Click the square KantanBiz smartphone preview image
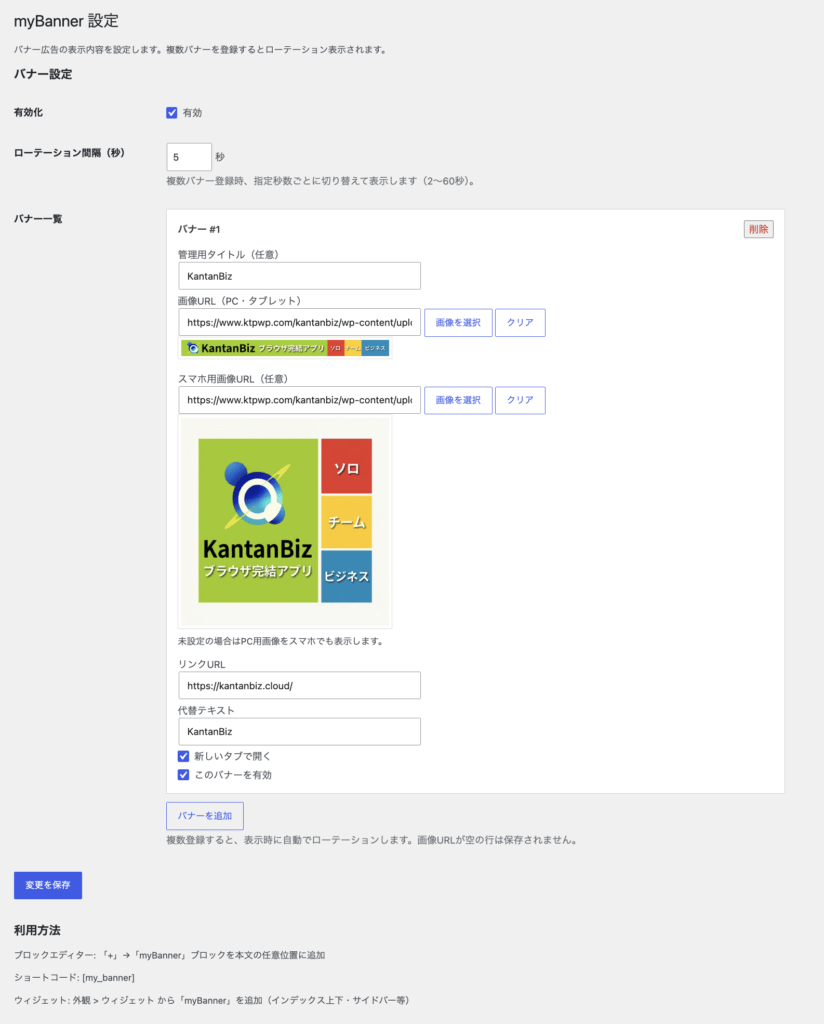The height and width of the screenshot is (1024, 824). [285, 520]
